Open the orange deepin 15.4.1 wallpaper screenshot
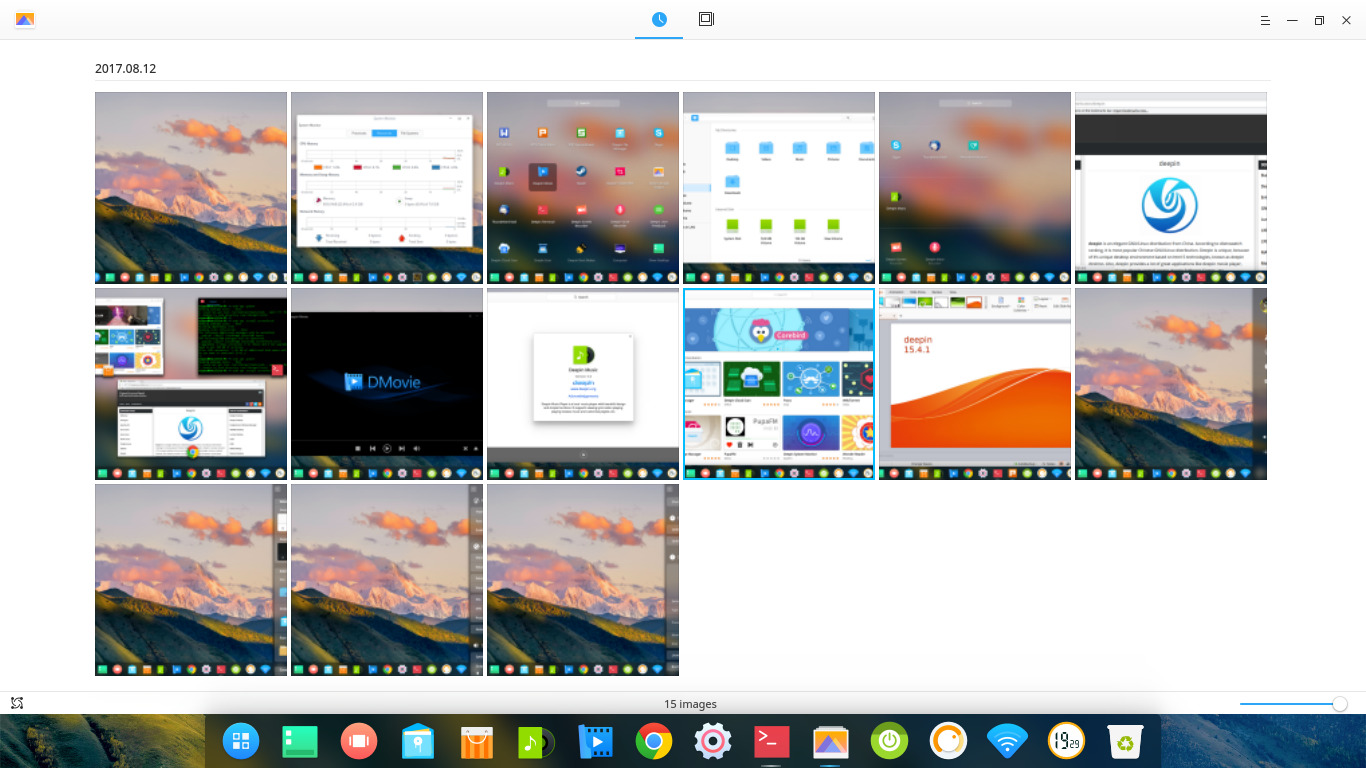The image size is (1366, 768). 974,384
